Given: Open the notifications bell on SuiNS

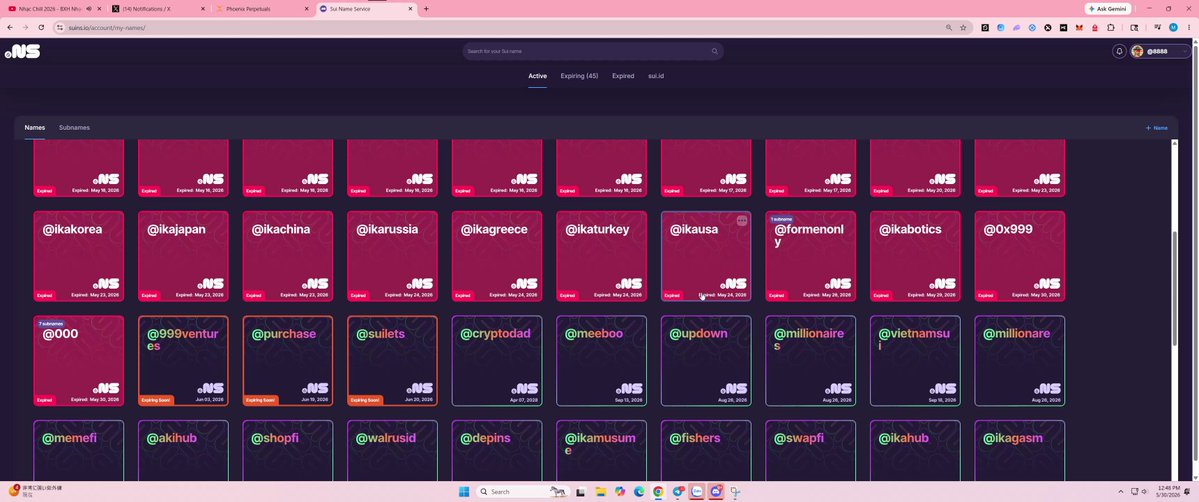Looking at the screenshot, I should tap(1119, 51).
